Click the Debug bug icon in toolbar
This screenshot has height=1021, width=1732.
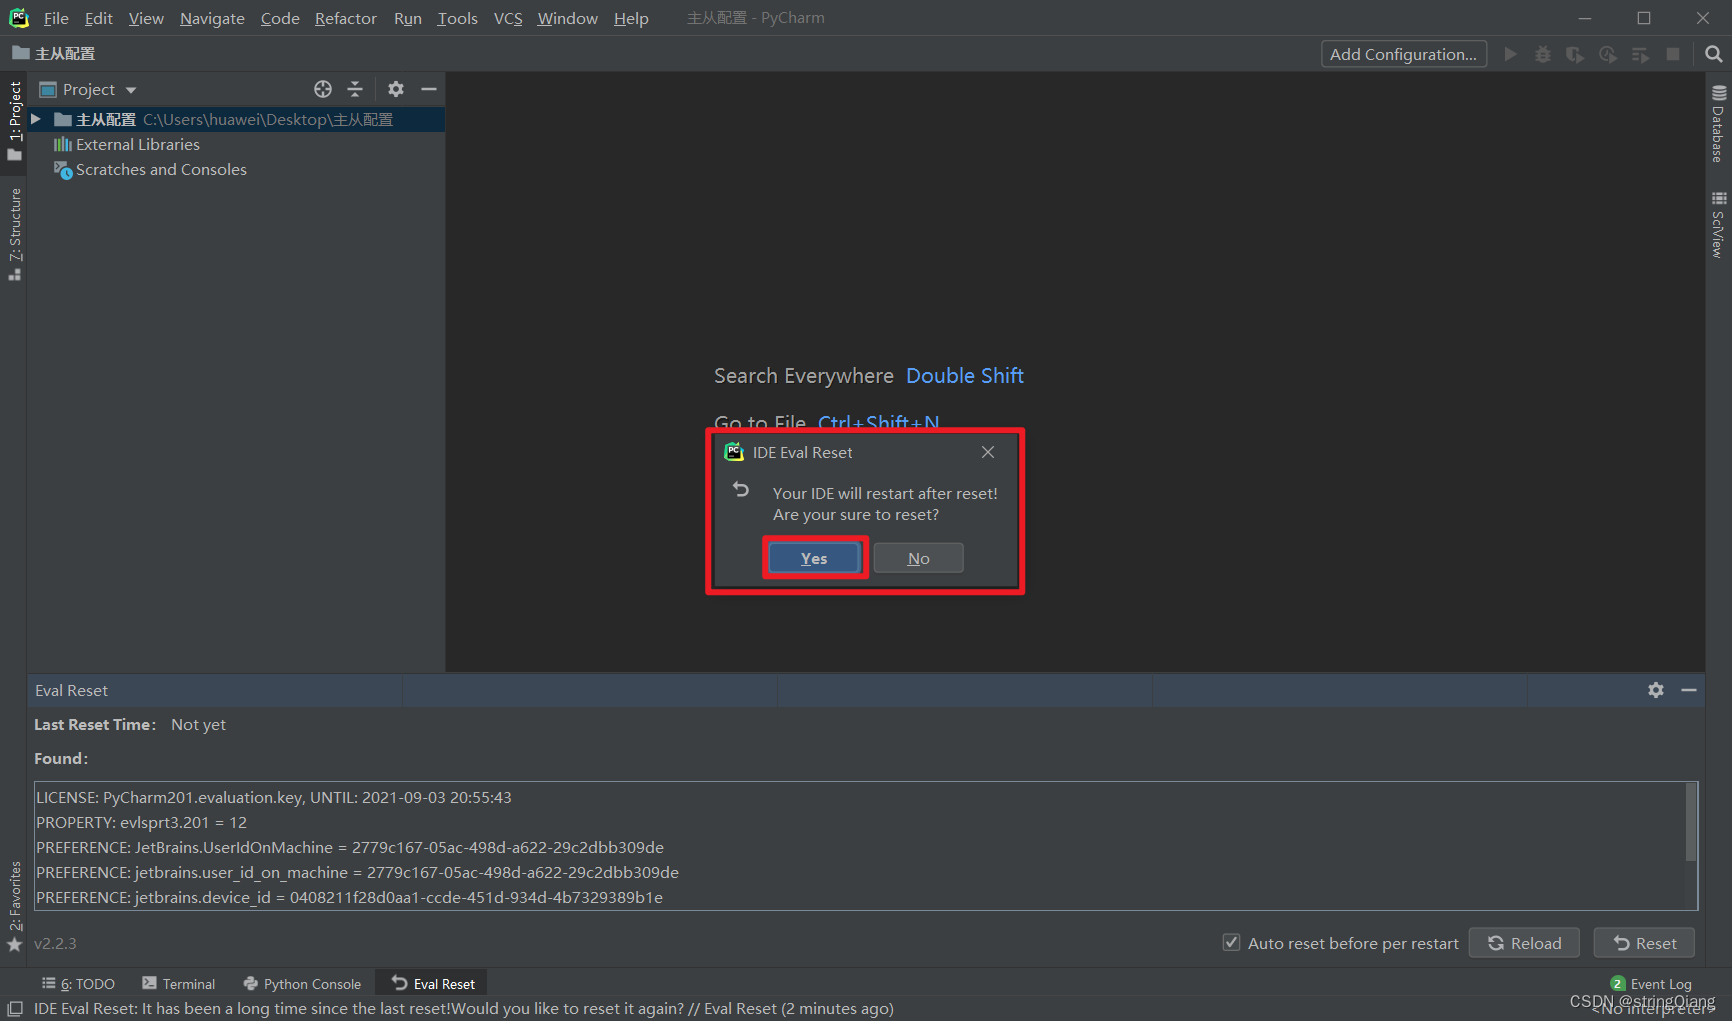tap(1543, 54)
